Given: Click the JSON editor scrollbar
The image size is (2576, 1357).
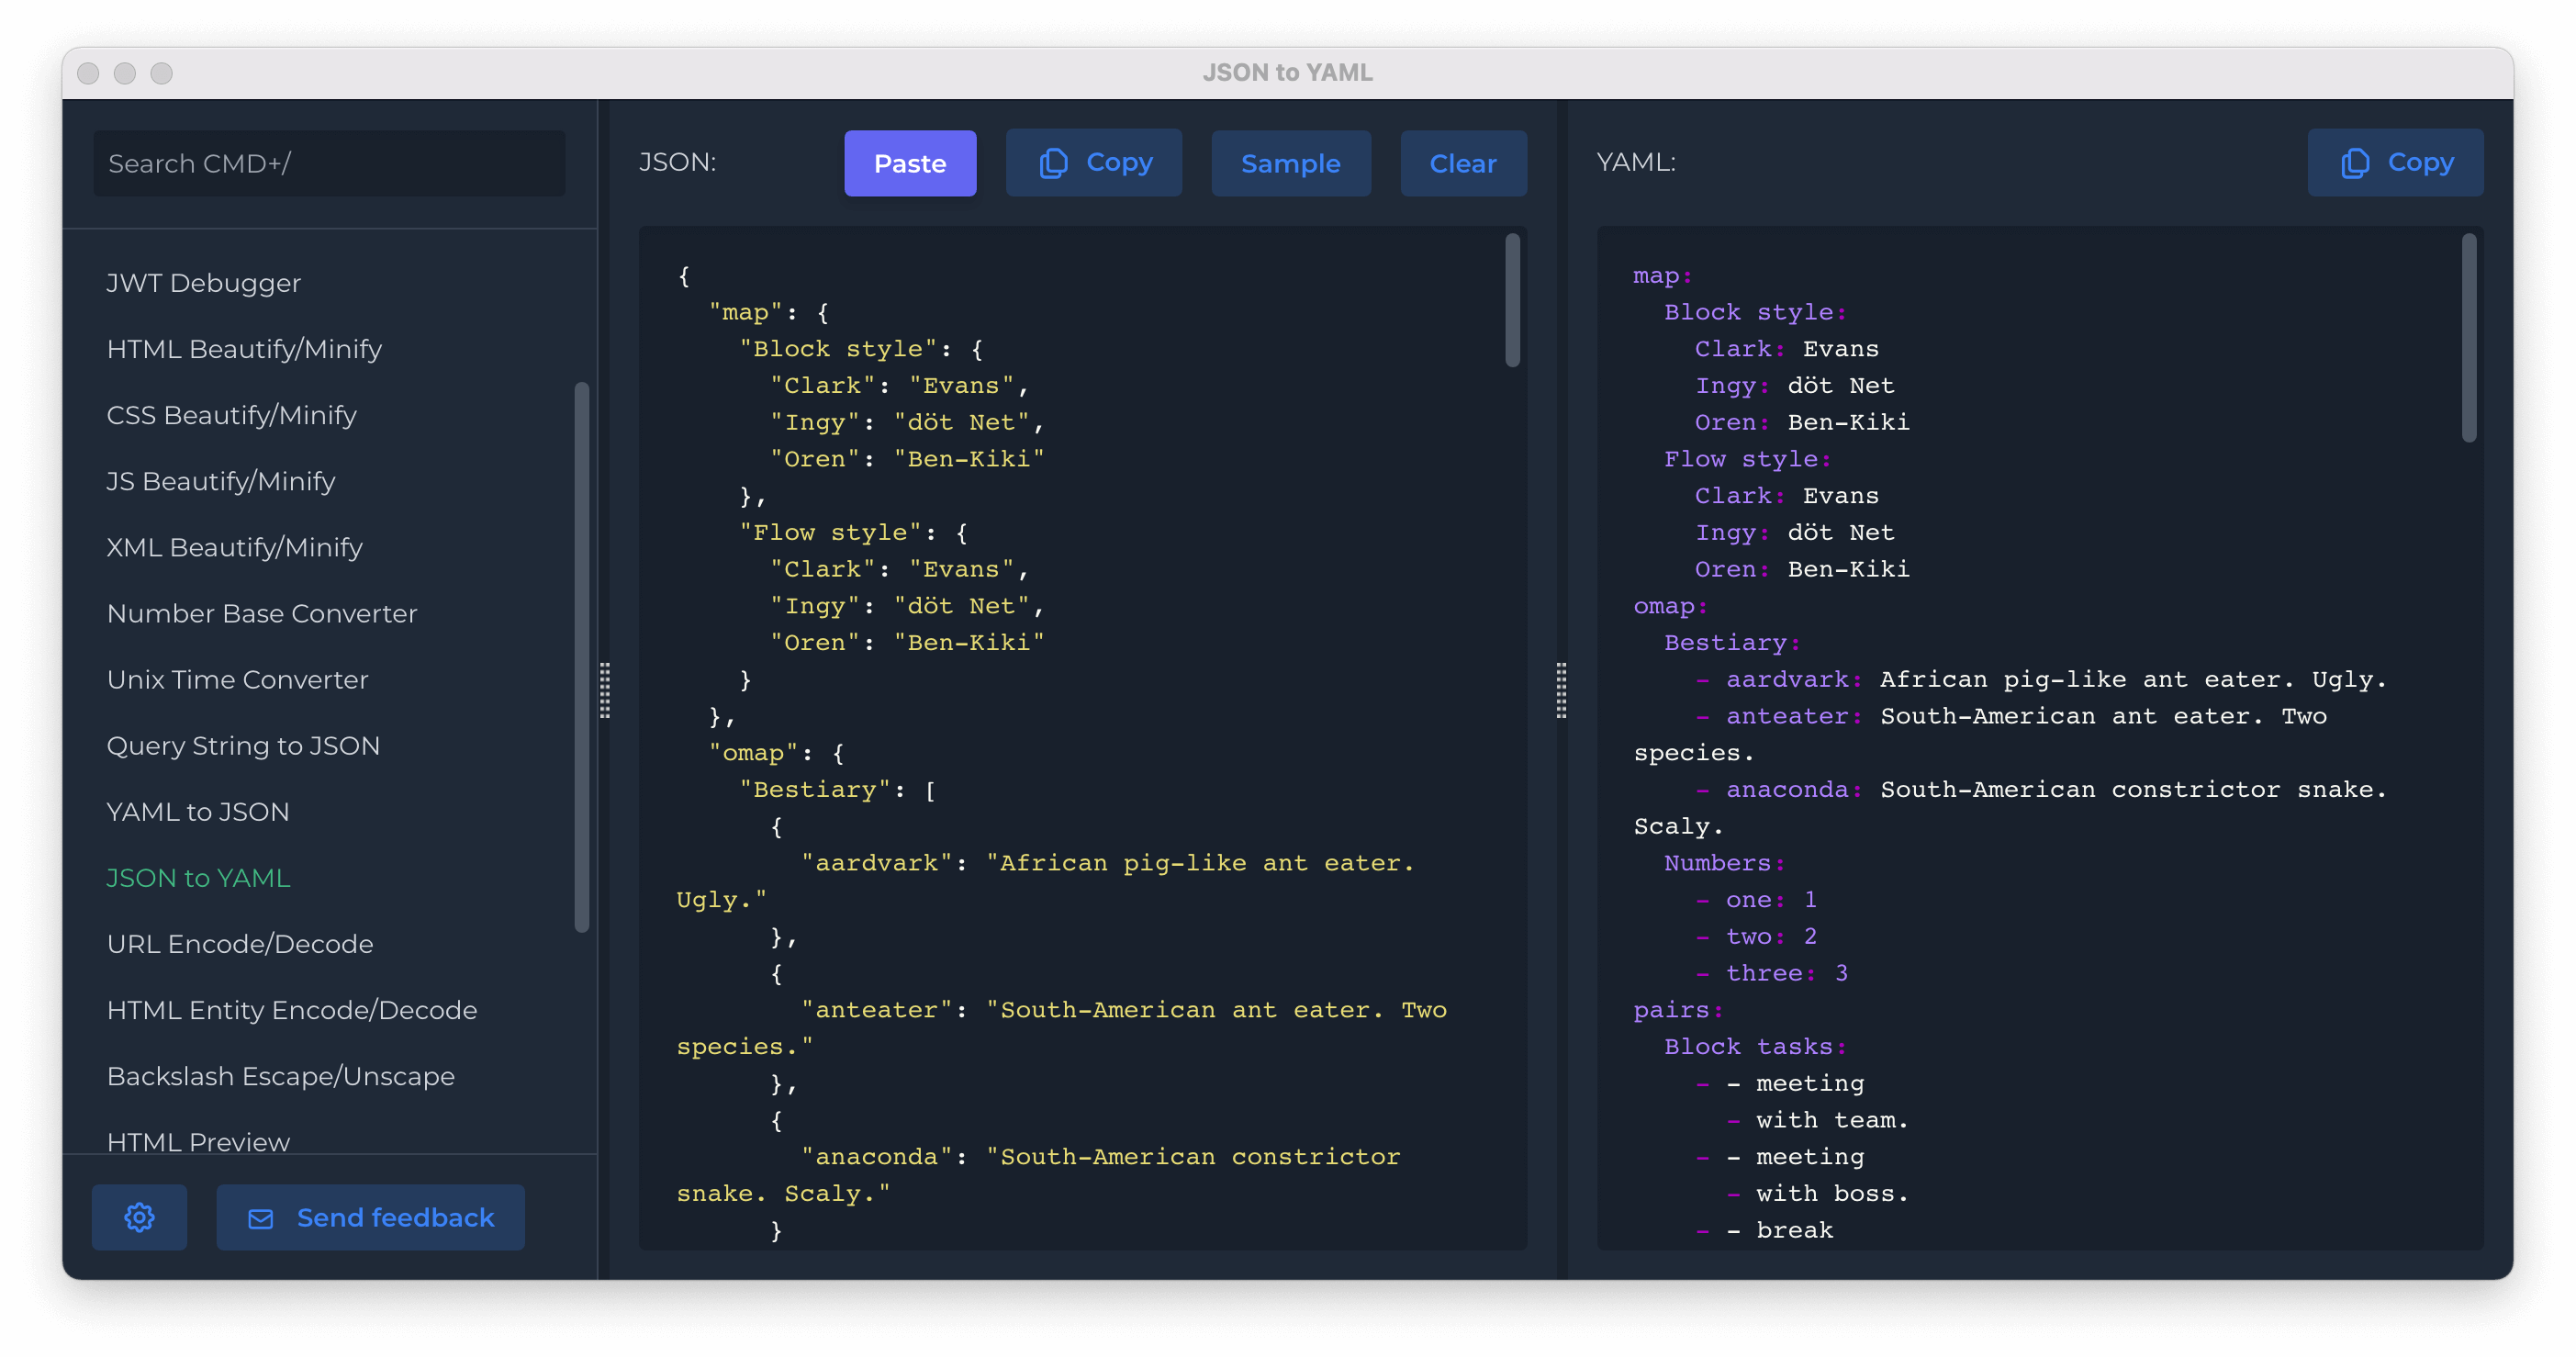Looking at the screenshot, I should 1511,300.
